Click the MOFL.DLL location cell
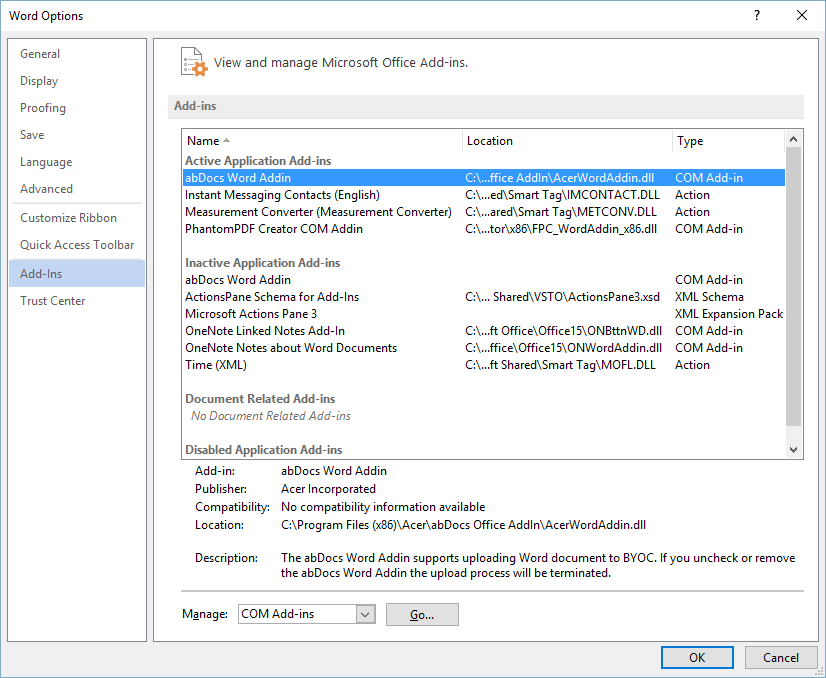The height and width of the screenshot is (678, 826). pos(560,365)
